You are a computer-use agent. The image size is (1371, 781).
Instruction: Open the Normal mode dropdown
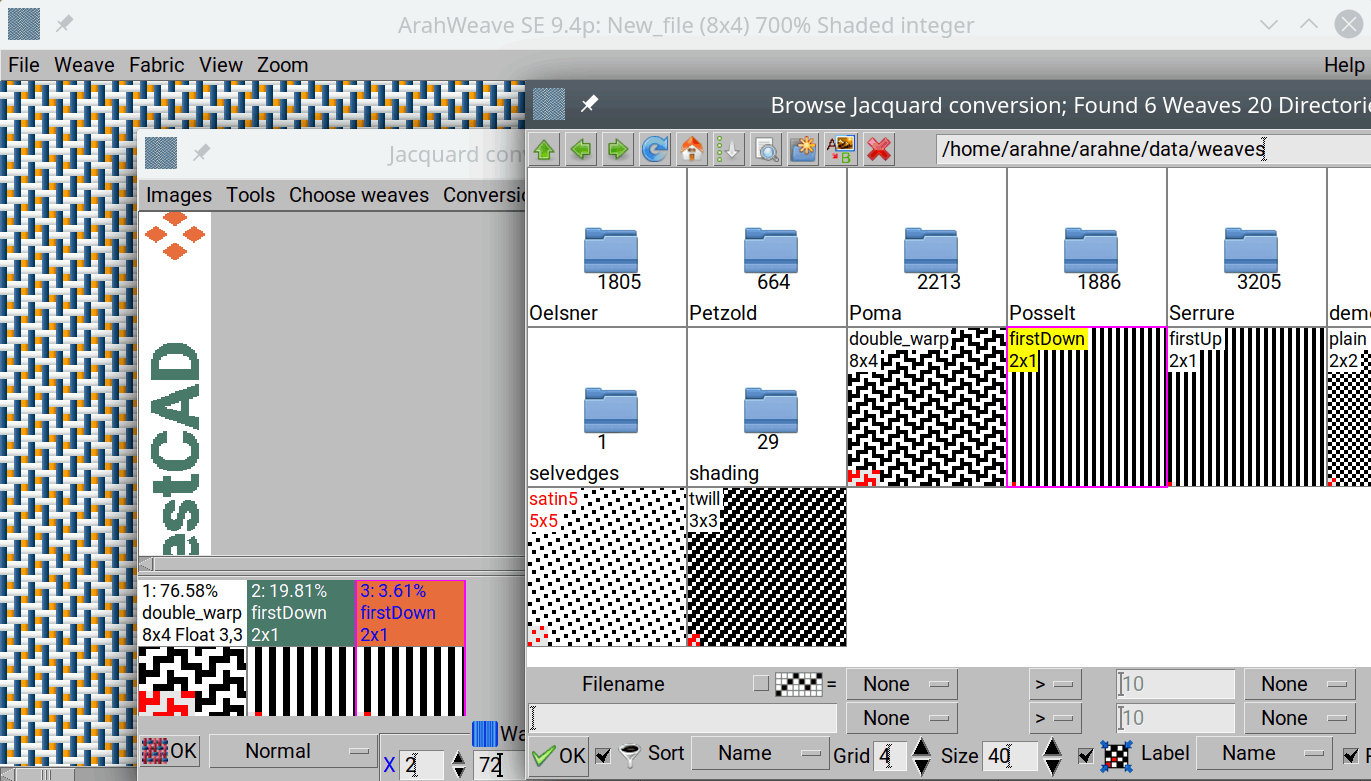[292, 751]
